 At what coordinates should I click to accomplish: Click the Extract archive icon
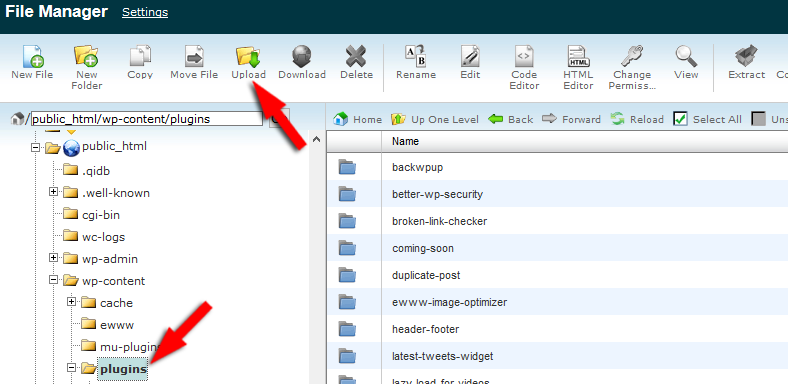pos(746,56)
